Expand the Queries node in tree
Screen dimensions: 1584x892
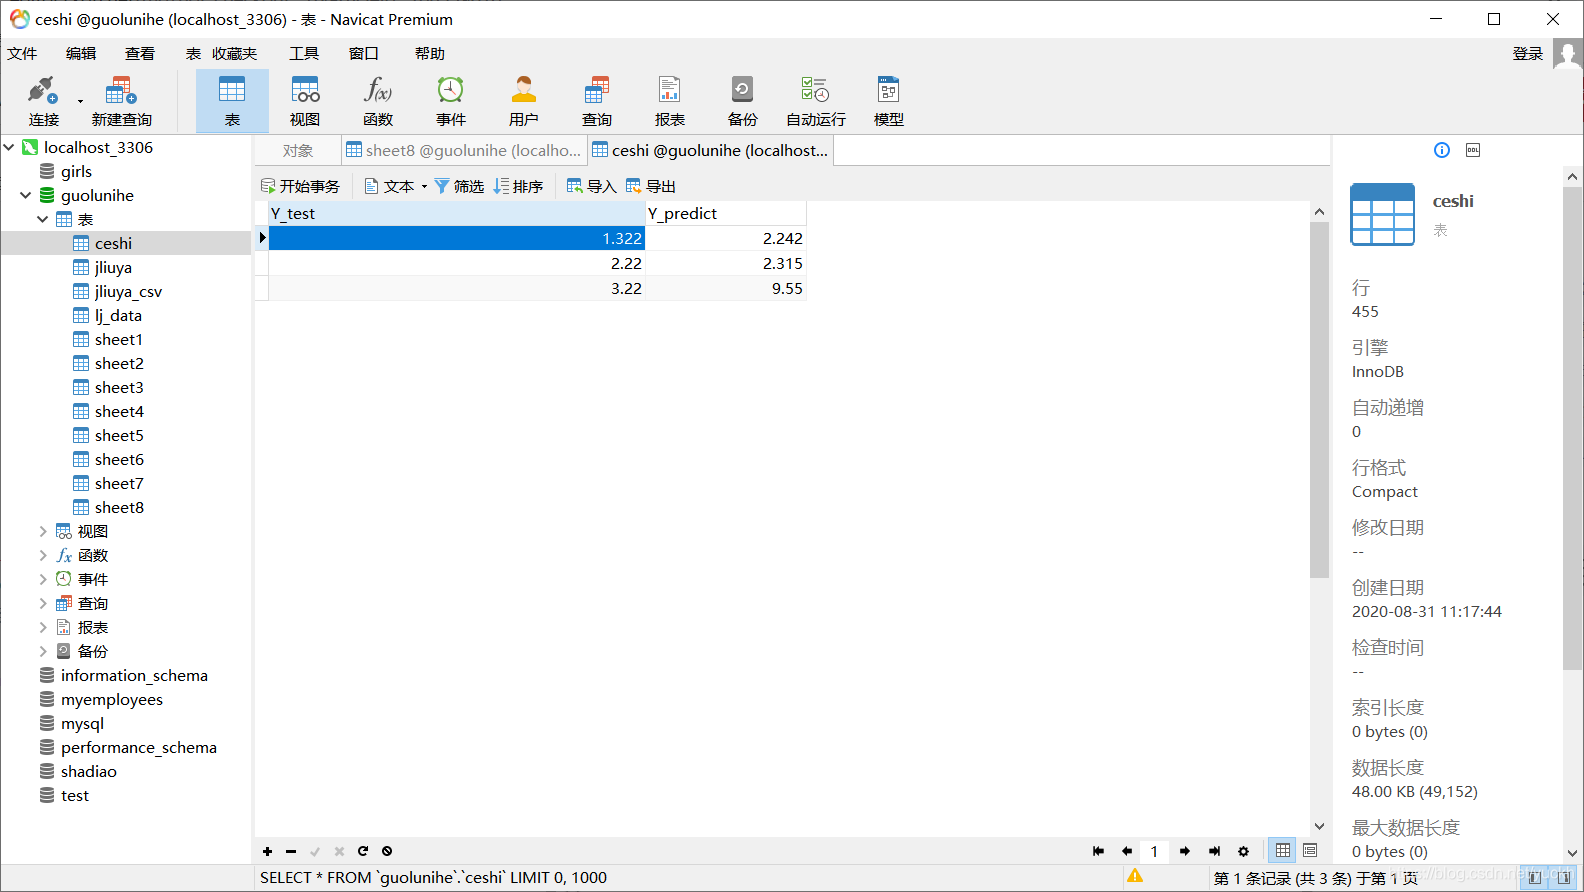pos(43,603)
